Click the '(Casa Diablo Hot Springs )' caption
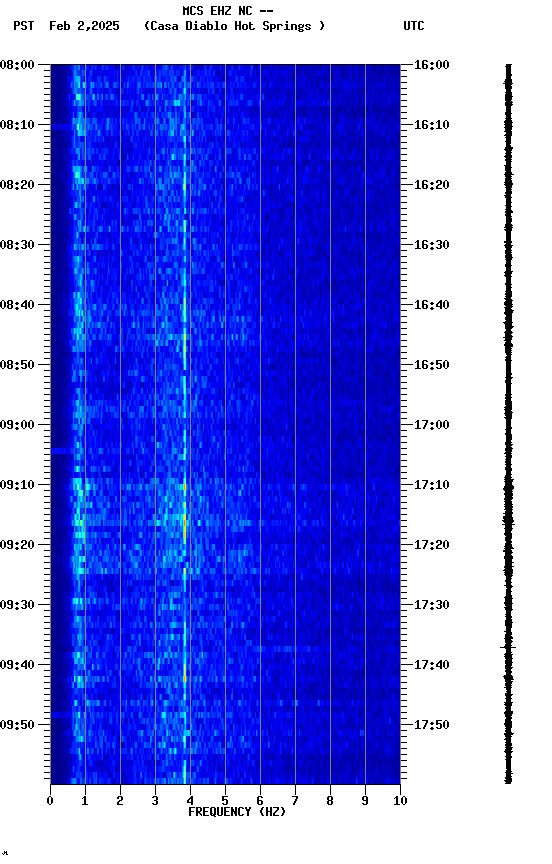552x864 pixels. [235, 26]
